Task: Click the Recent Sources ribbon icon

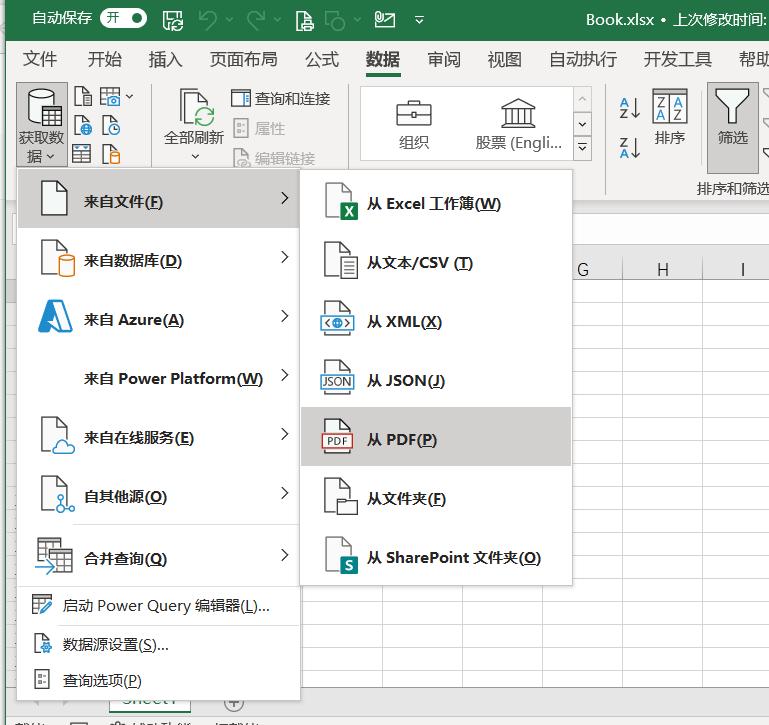Action: [x=111, y=126]
